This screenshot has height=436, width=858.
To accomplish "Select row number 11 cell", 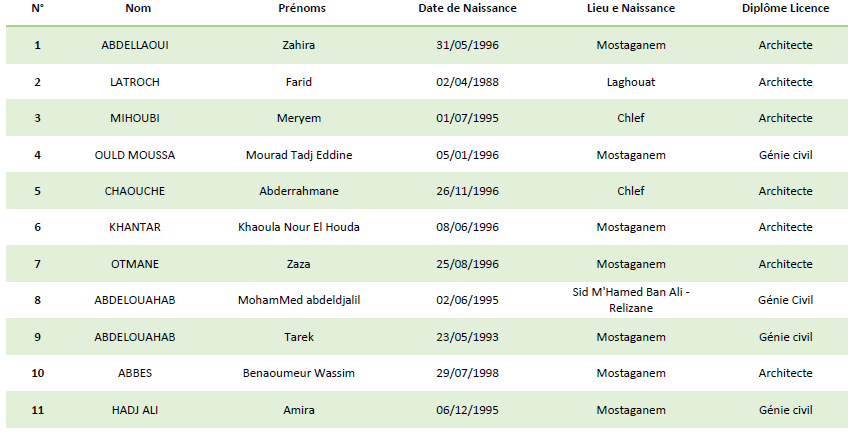I will [37, 410].
